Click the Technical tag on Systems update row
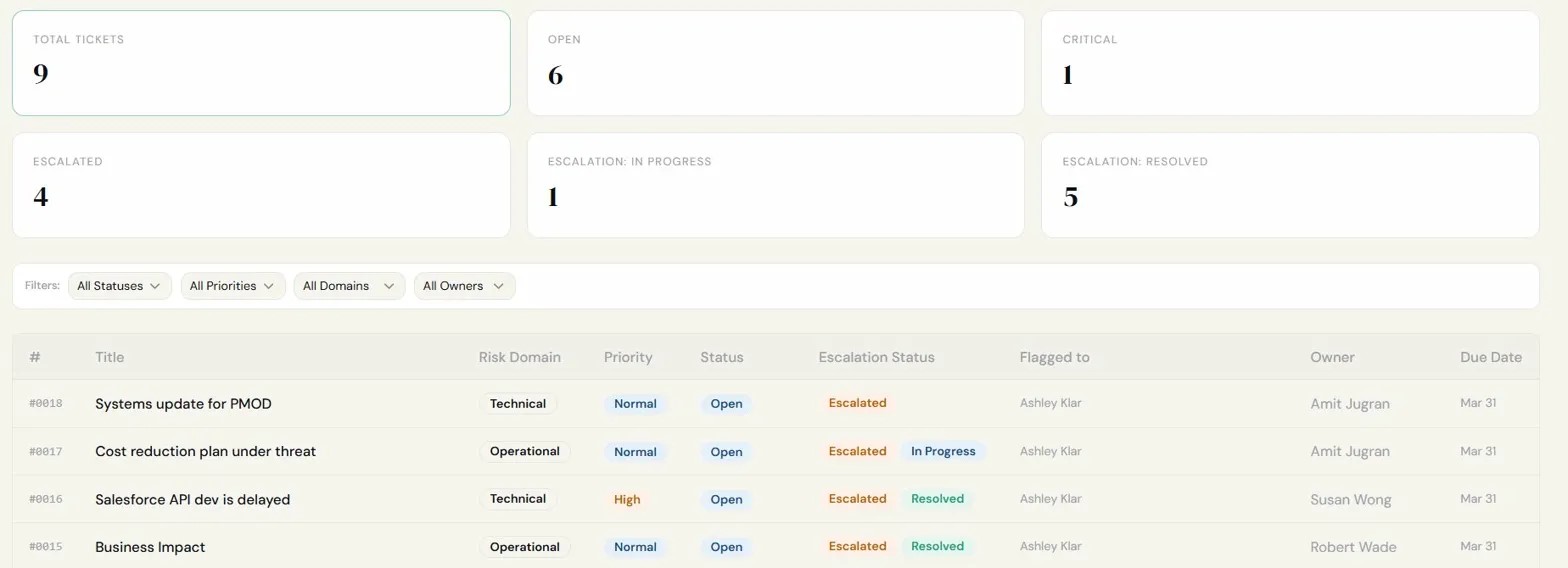Screen dimensions: 1568x568 [x=518, y=404]
